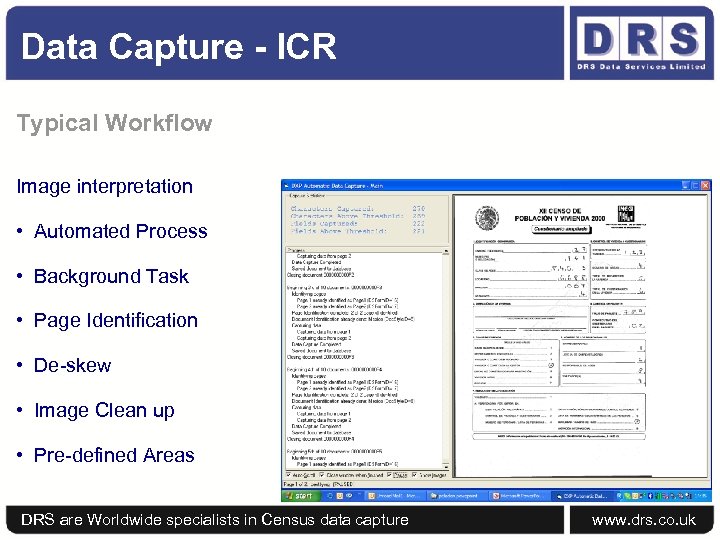Click the Data Capture - ICR slide title
Image resolution: width=720 pixels, height=540 pixels.
tap(179, 46)
